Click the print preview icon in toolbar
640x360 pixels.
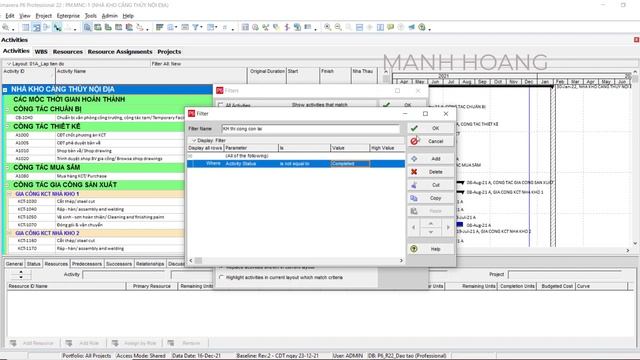pyautogui.click(x=6, y=27)
